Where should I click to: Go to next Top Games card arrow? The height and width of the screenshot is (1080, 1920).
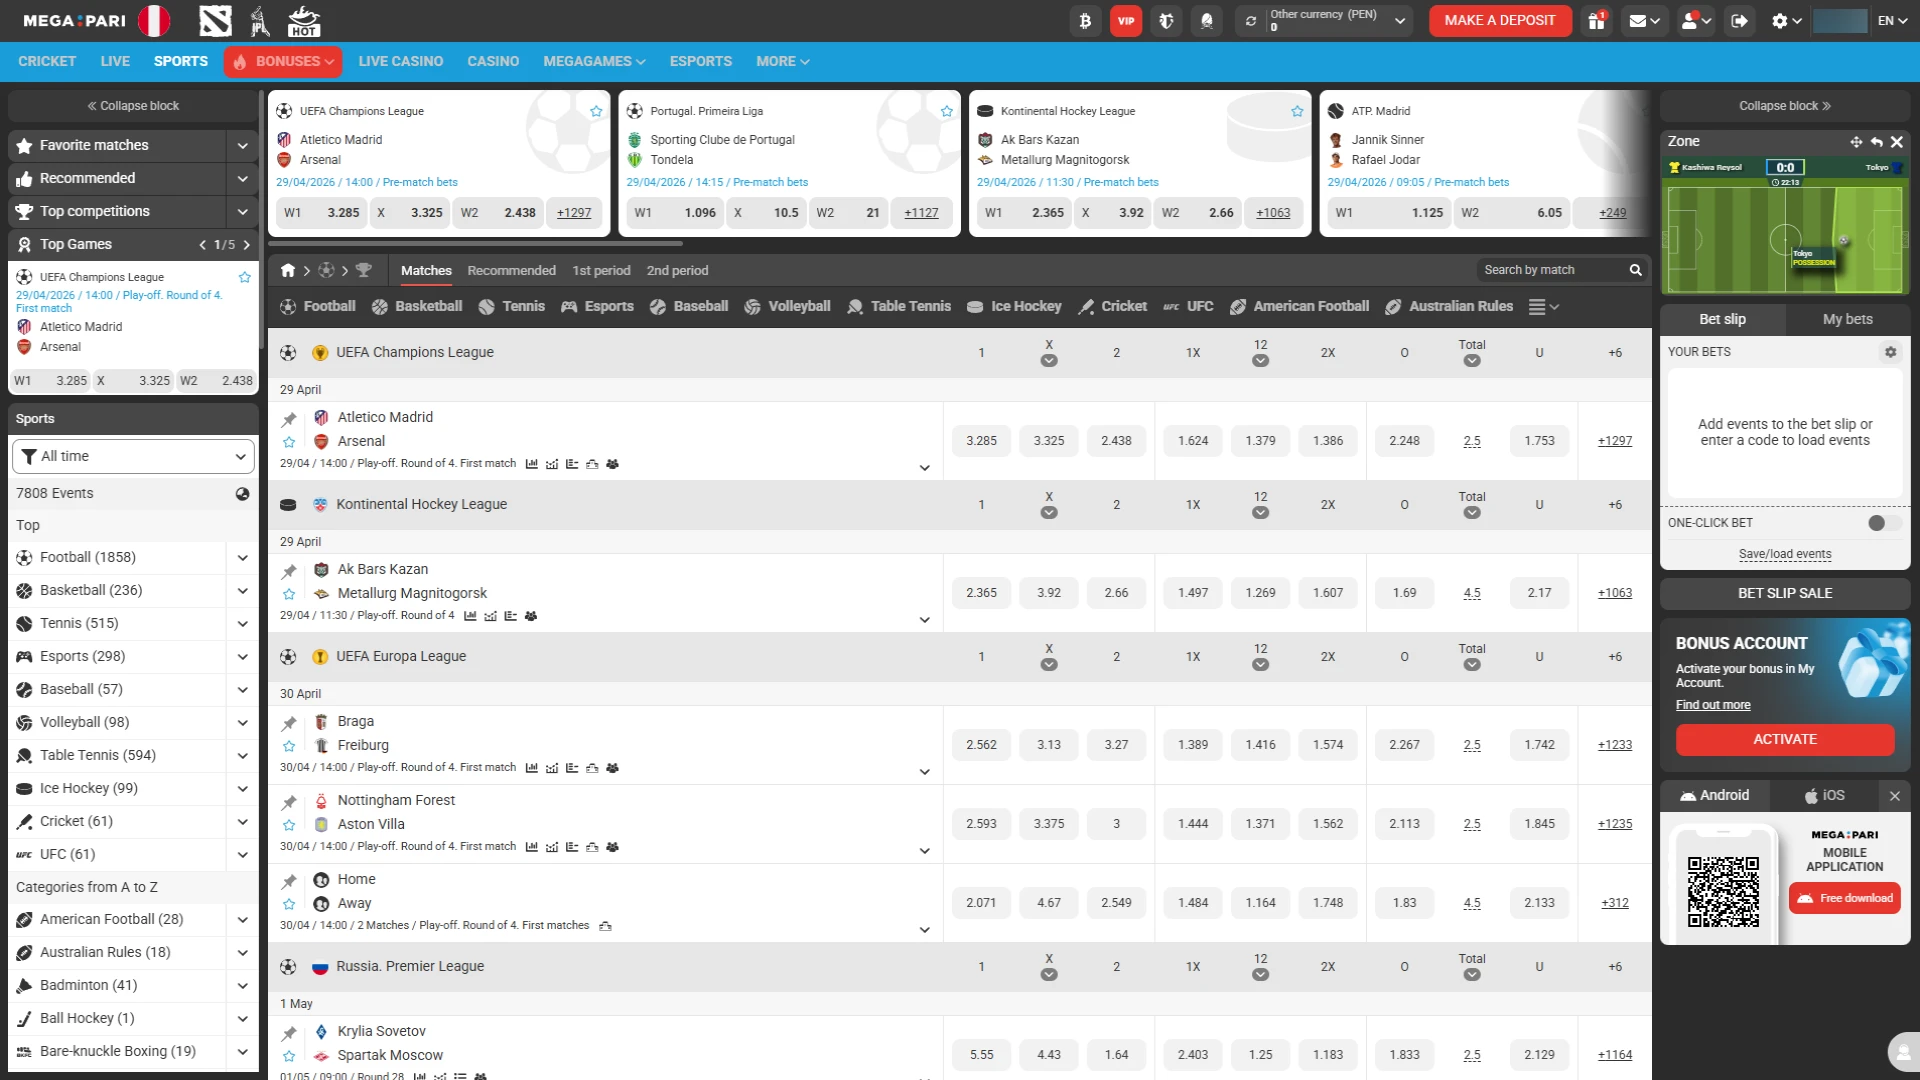pos(246,245)
